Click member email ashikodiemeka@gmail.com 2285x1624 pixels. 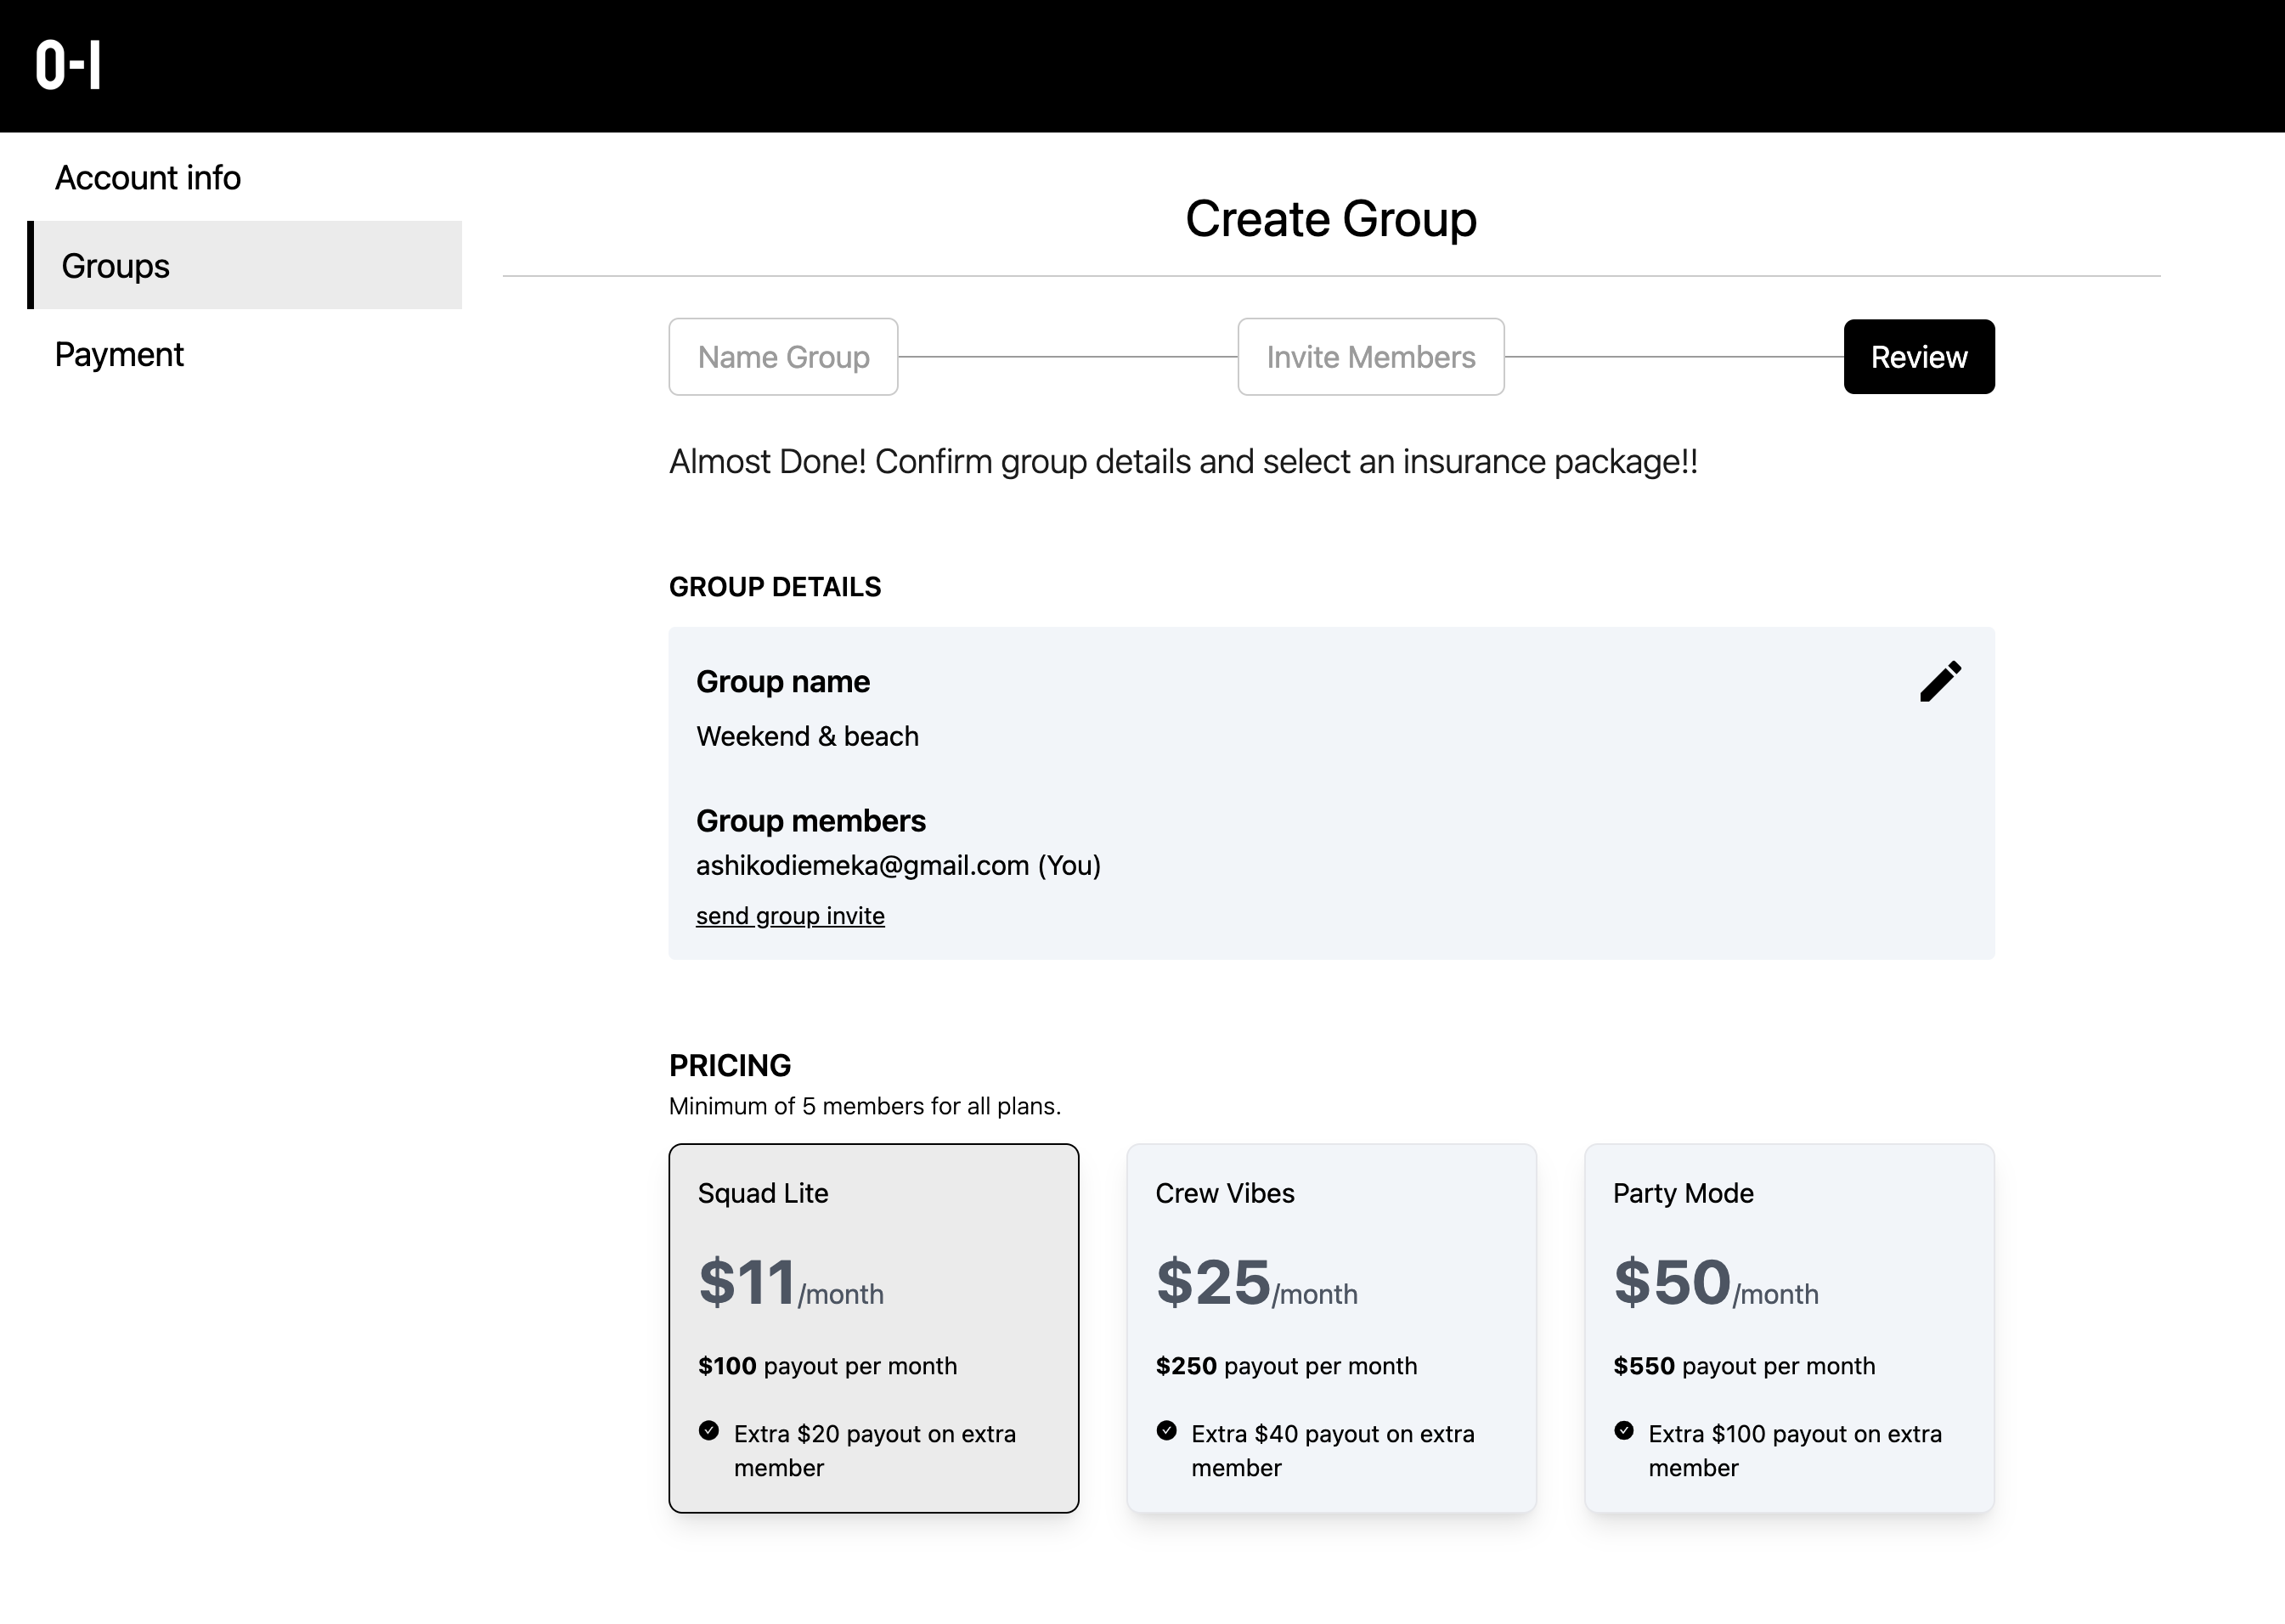click(x=862, y=866)
